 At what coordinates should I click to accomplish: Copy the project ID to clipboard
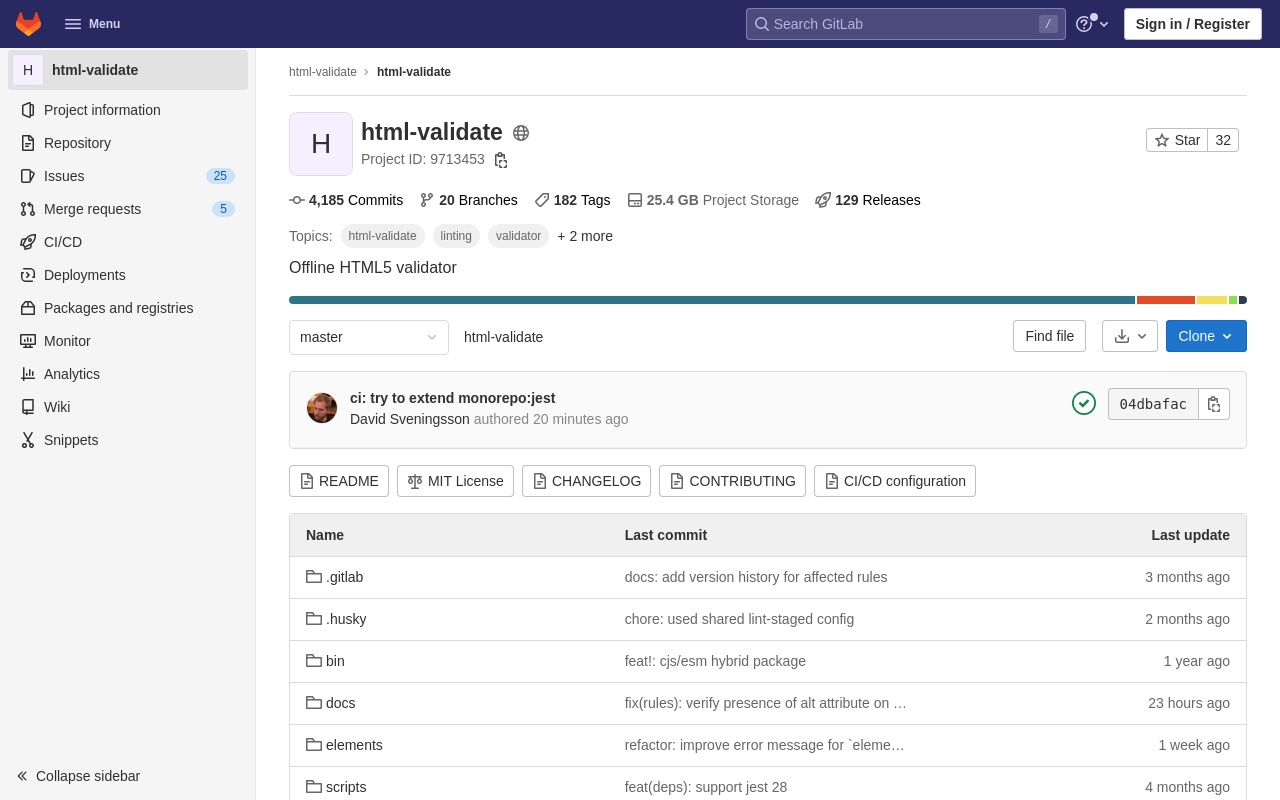tap(501, 160)
